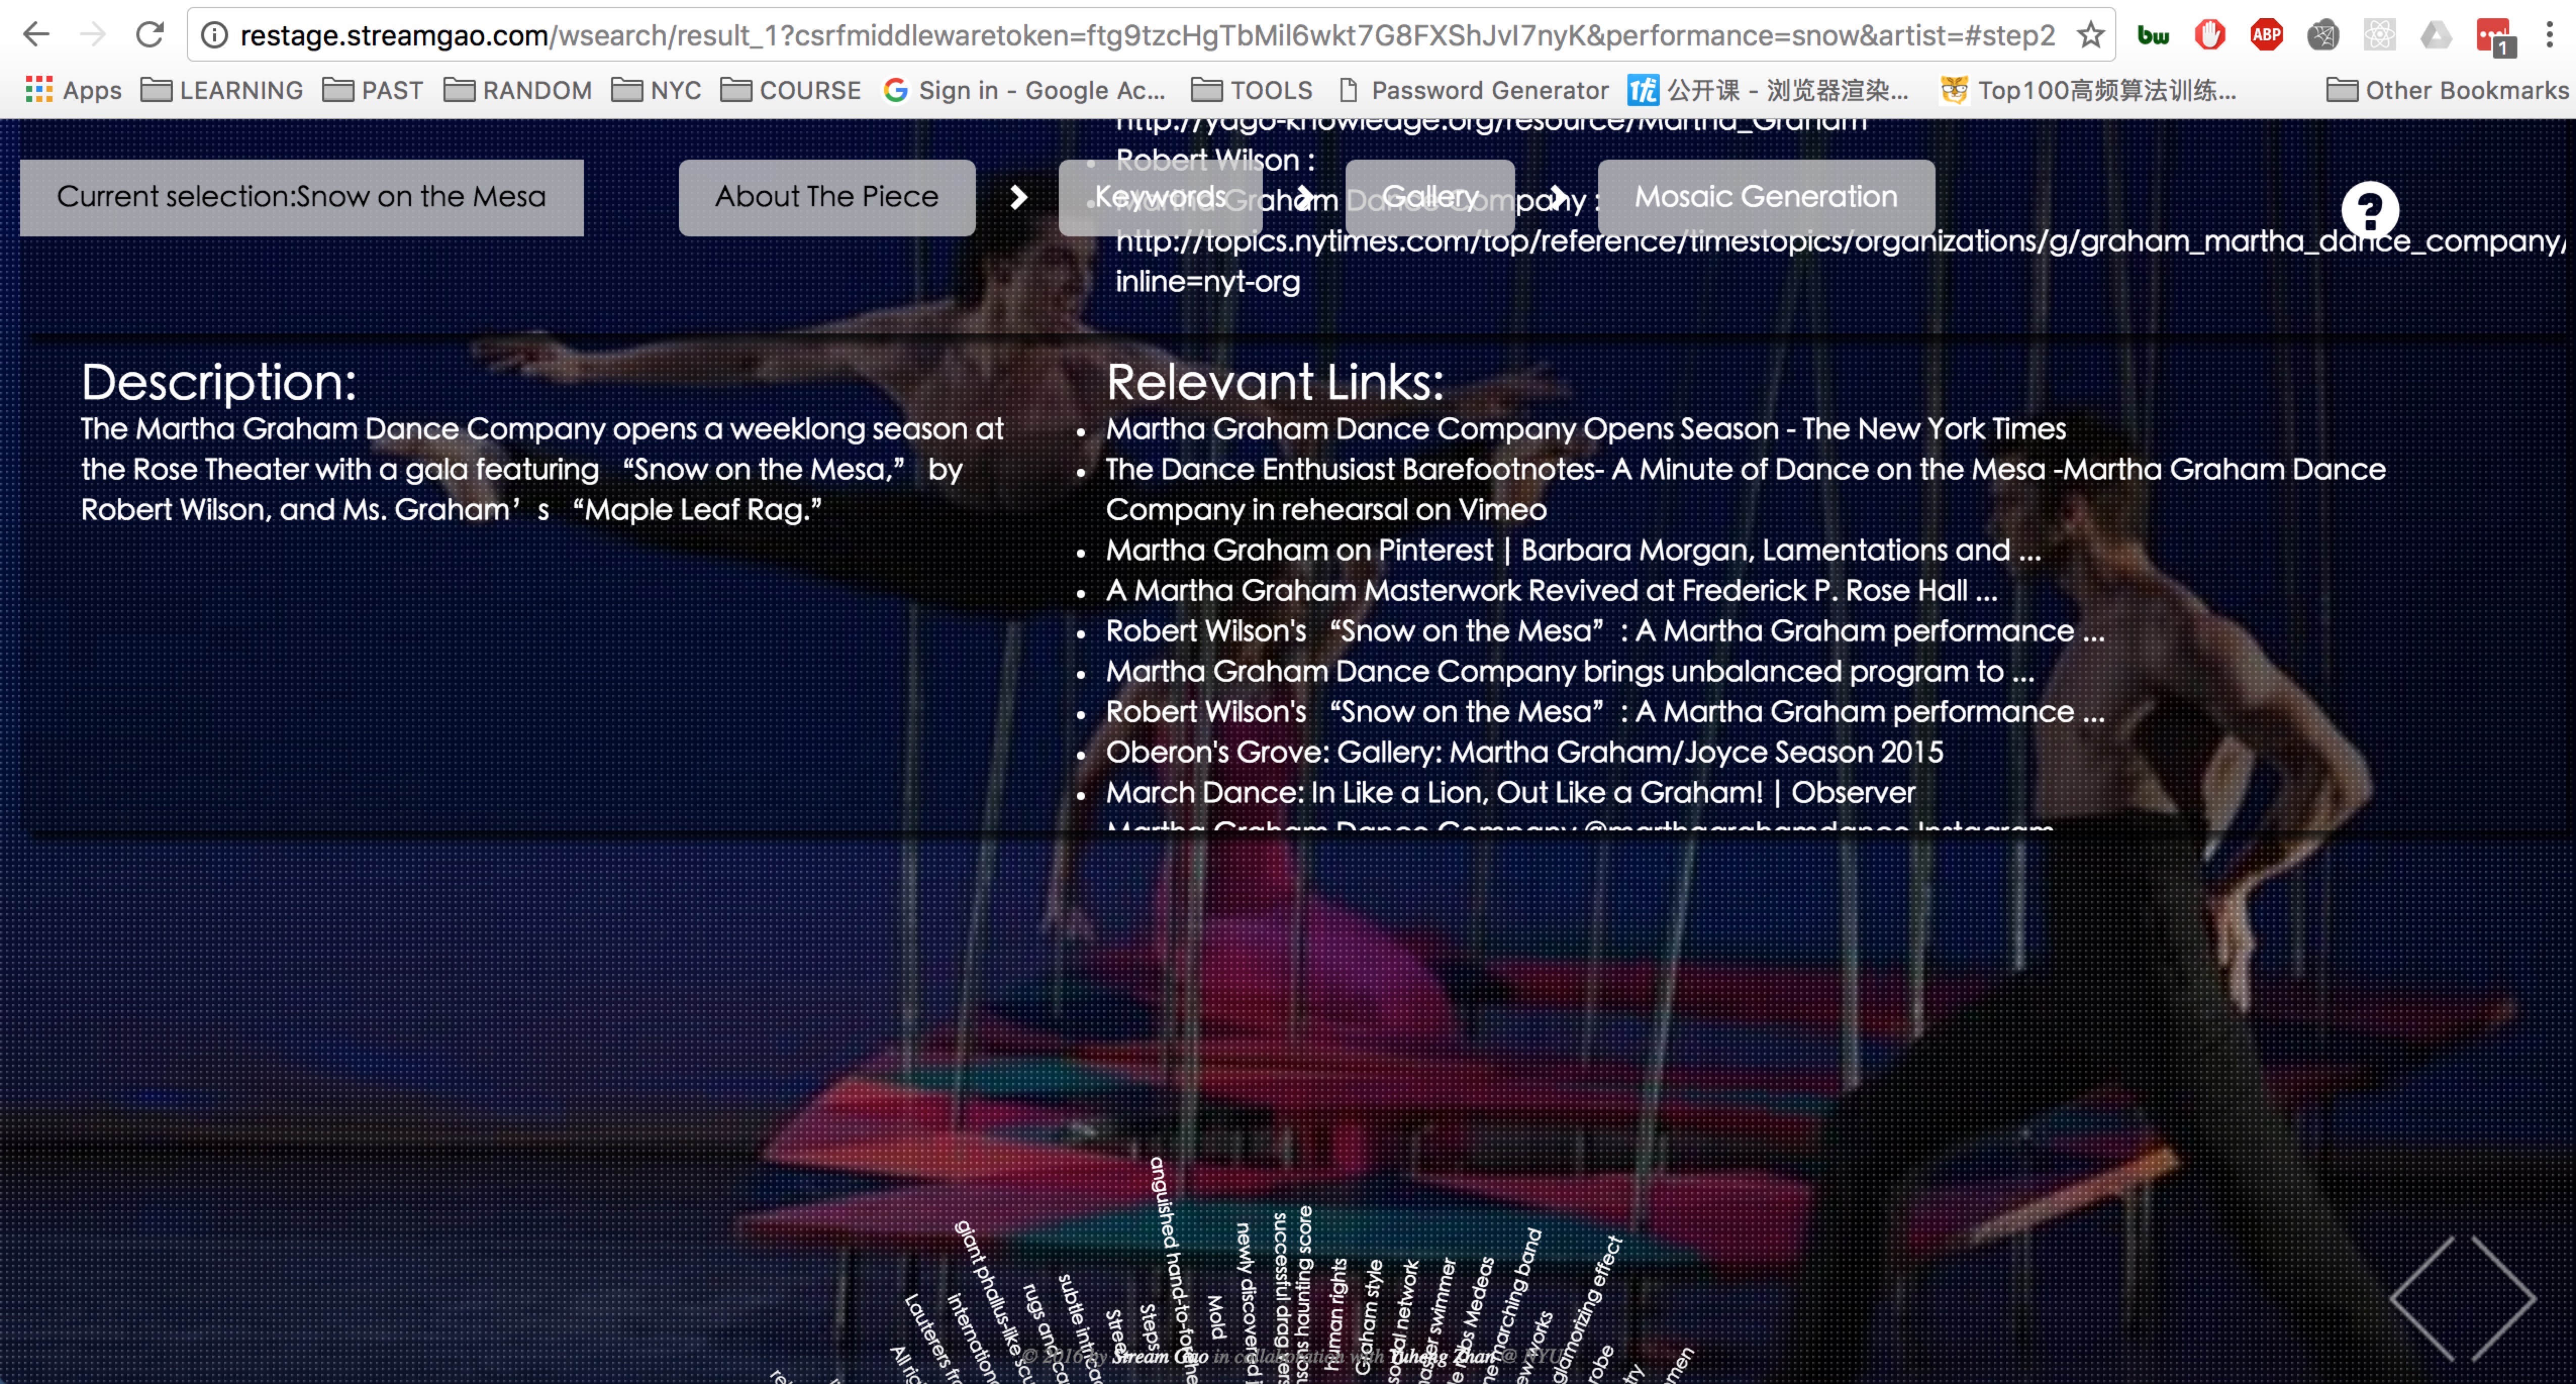
Task: Reload the page with the refresh icon
Action: 150,35
